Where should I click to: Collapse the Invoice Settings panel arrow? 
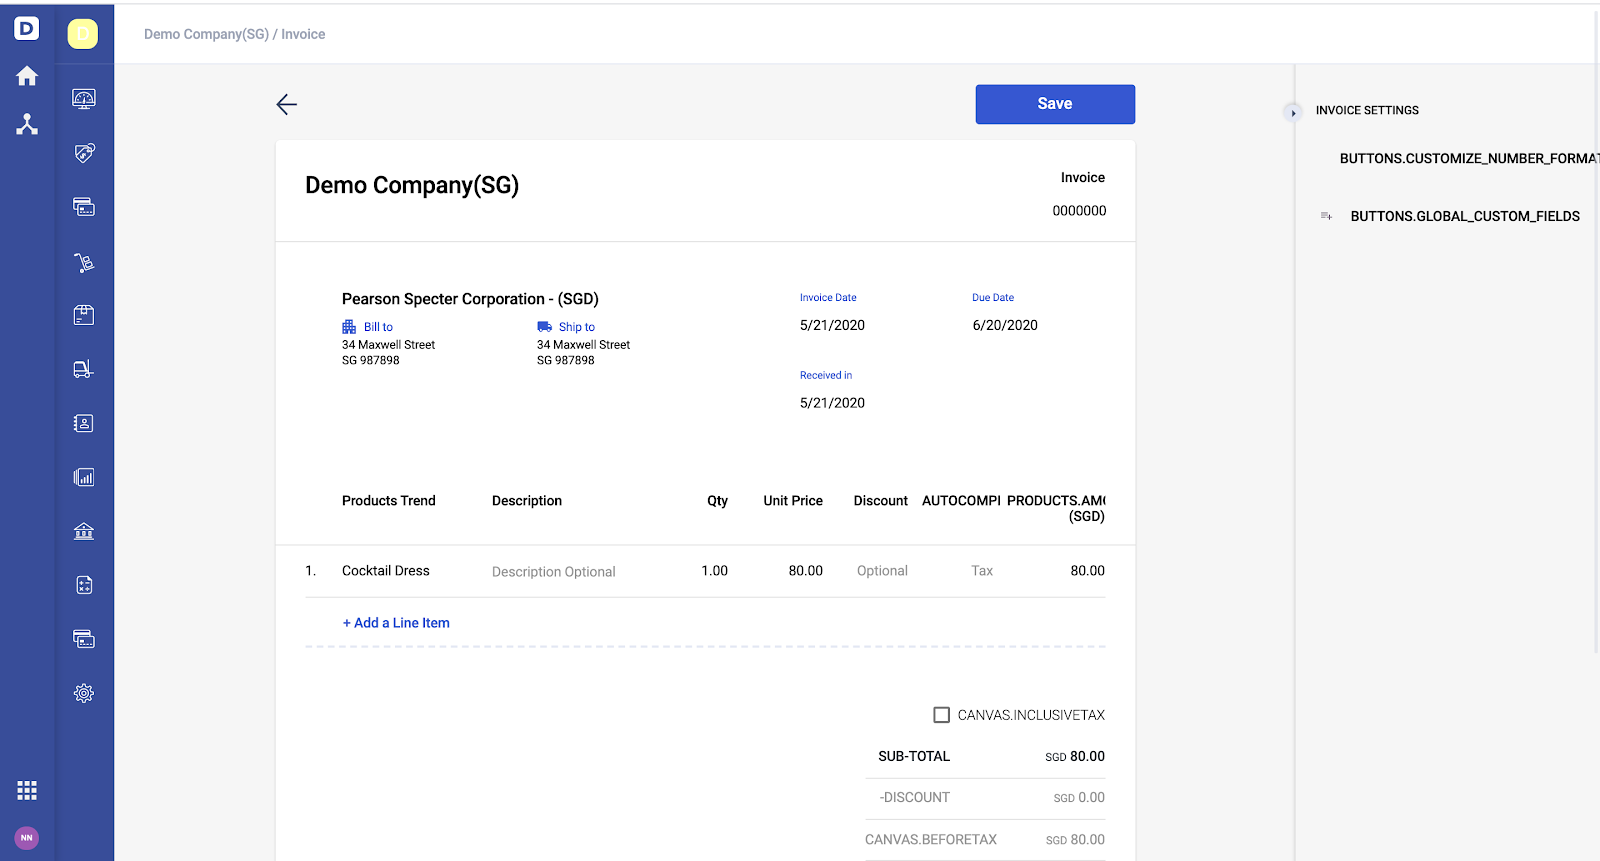click(x=1293, y=112)
